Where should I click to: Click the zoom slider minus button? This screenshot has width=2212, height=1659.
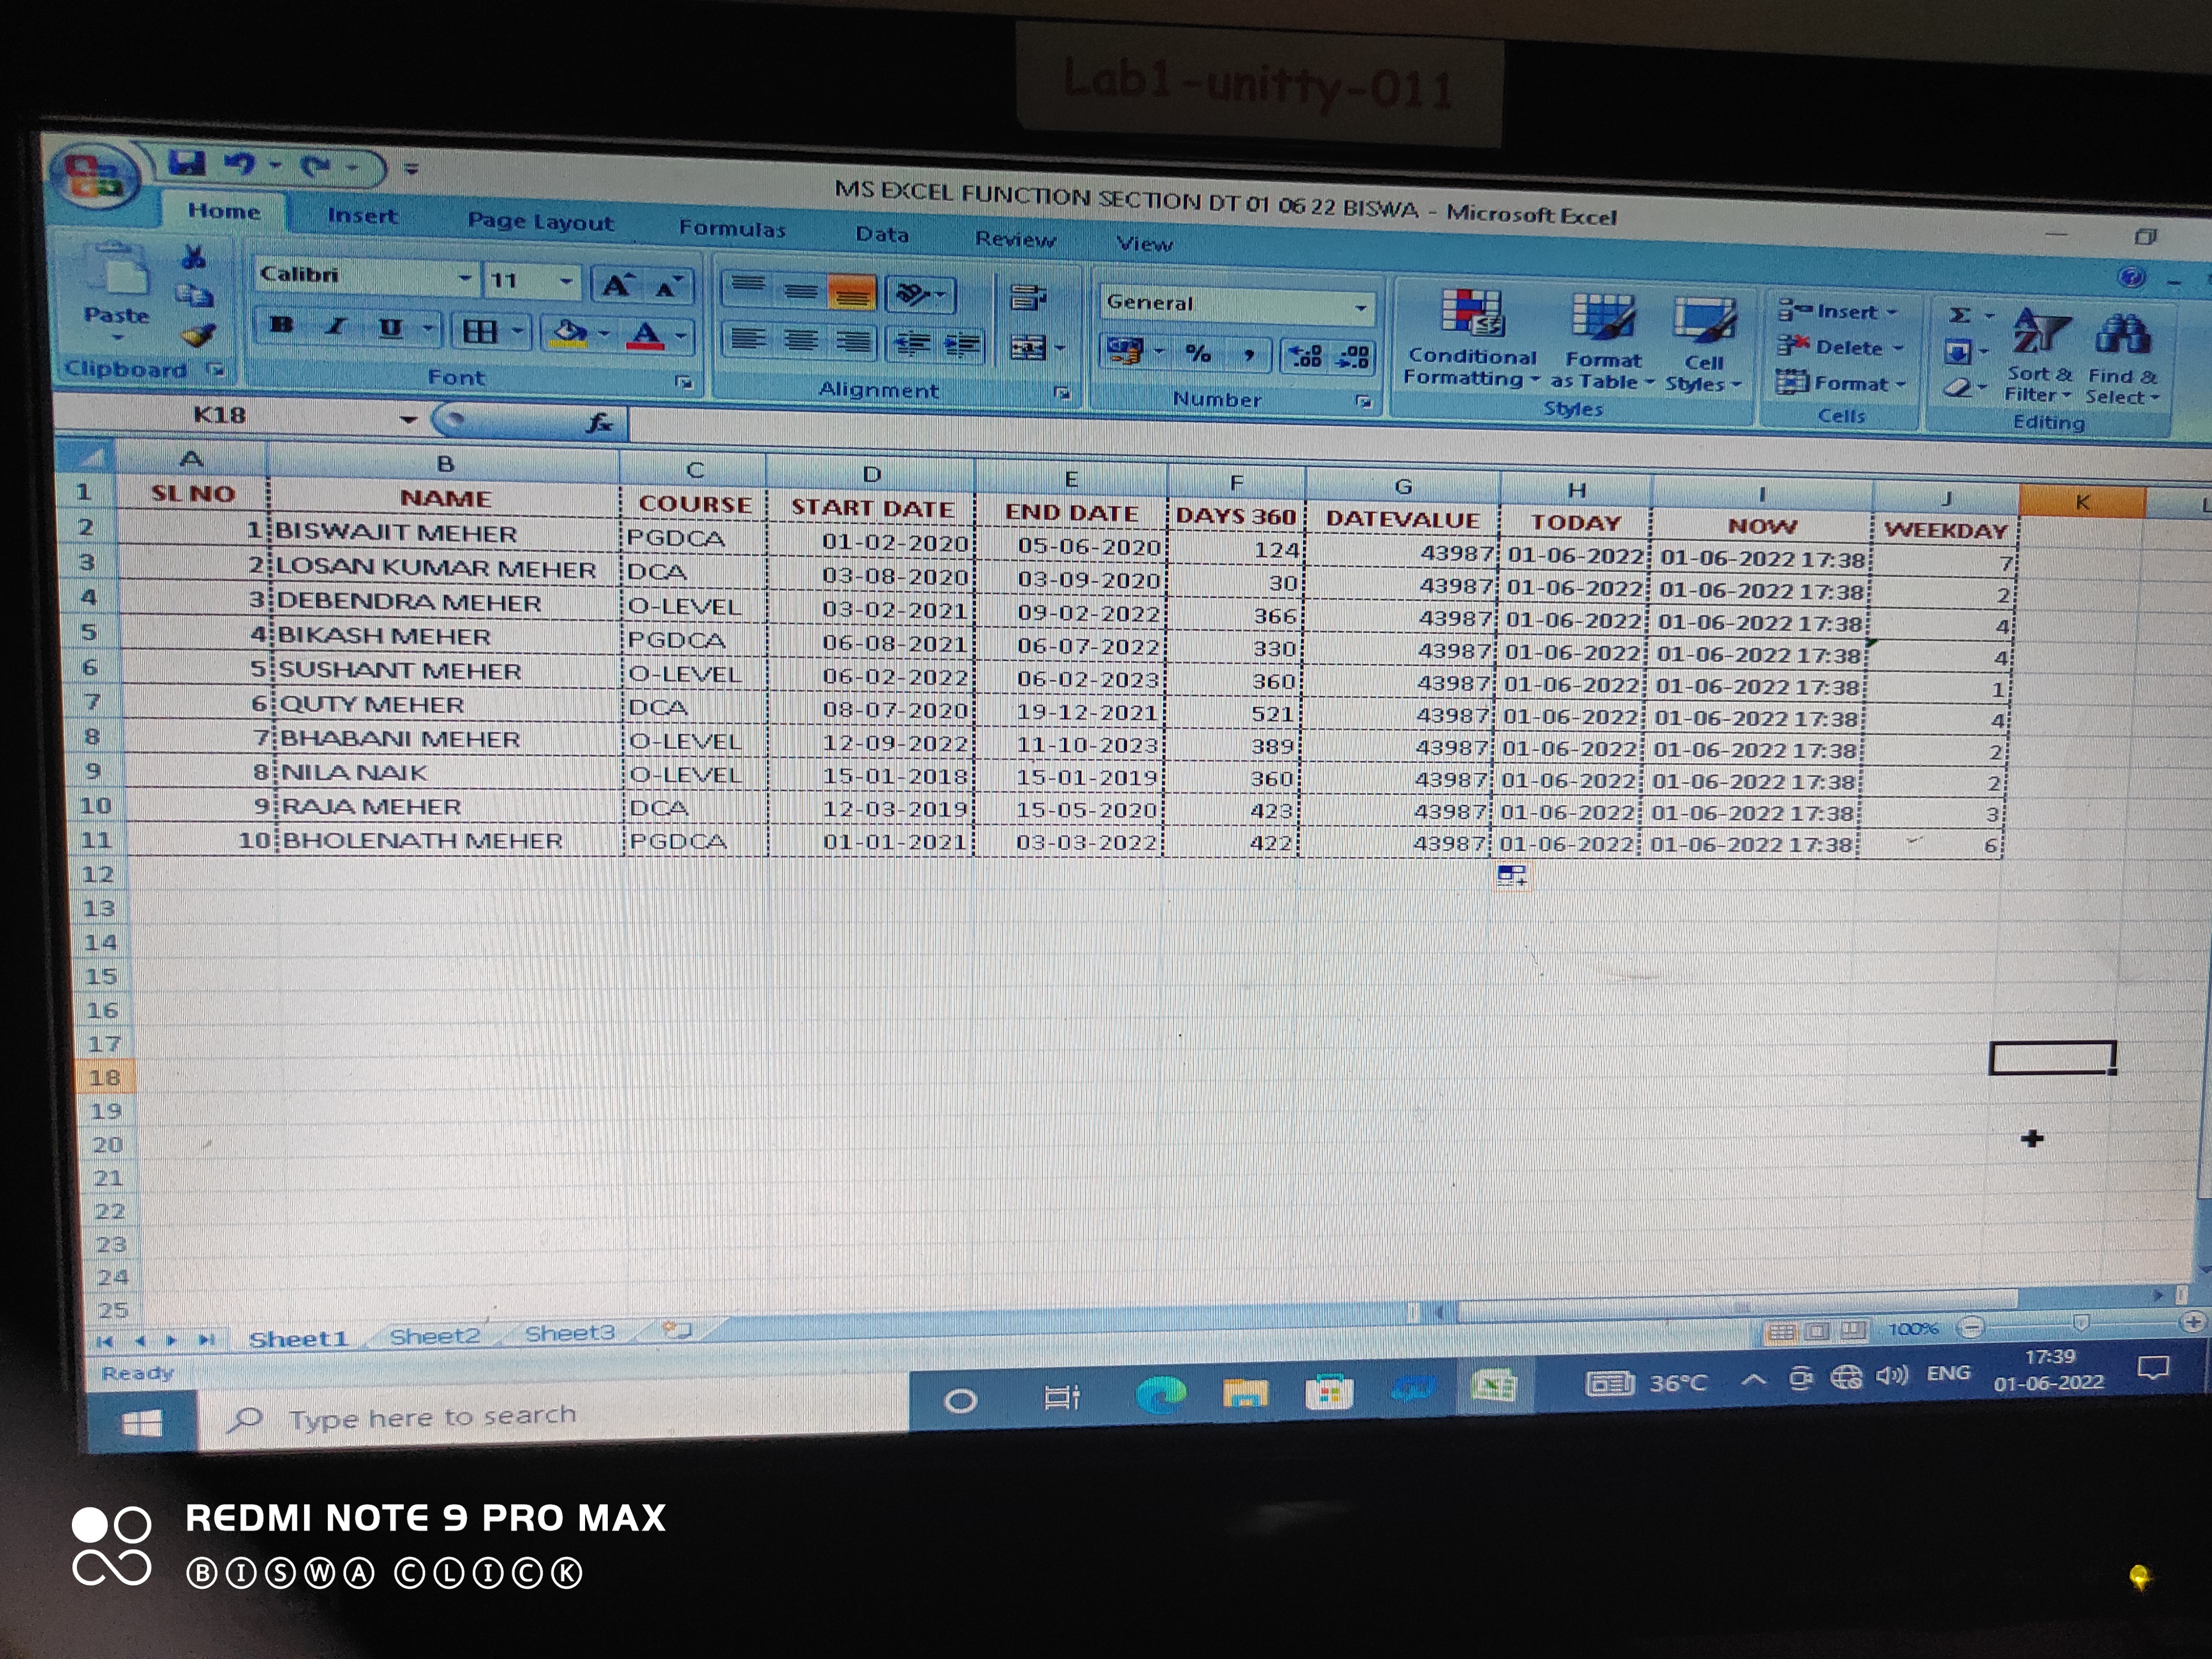click(x=1971, y=1328)
